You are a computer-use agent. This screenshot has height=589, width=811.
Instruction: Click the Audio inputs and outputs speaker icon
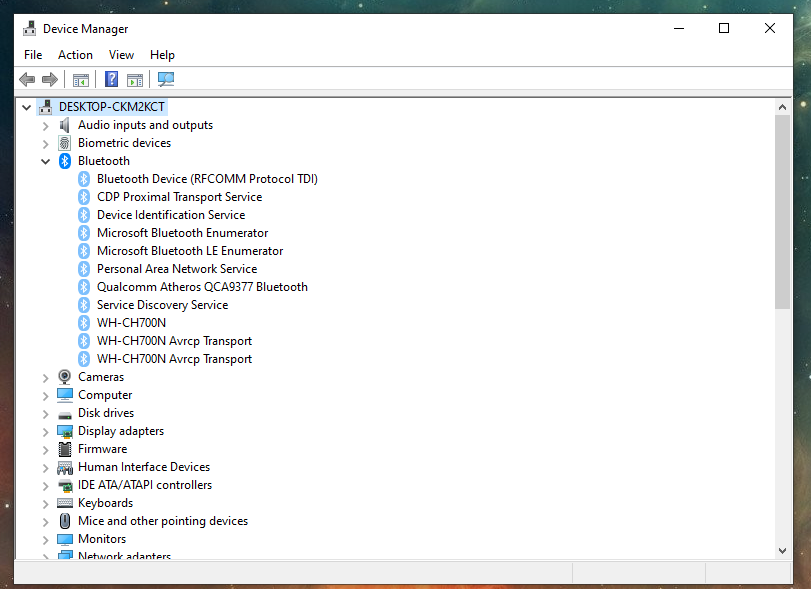tap(64, 125)
